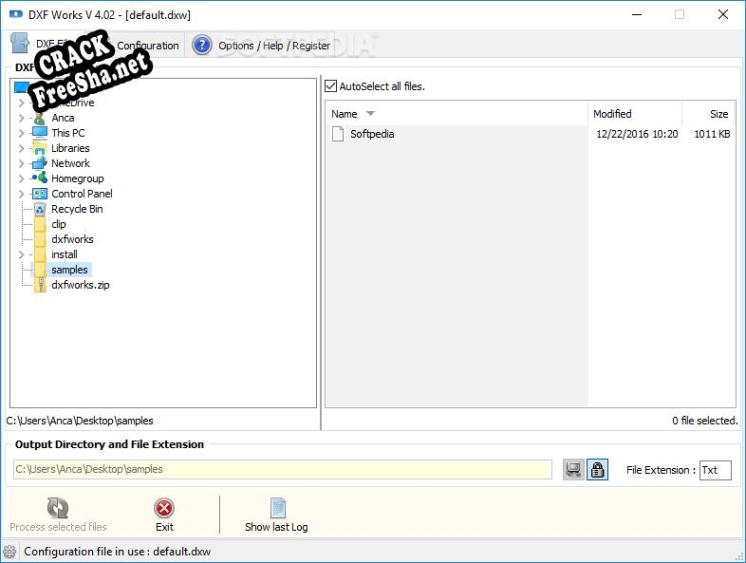Viewport: 746px width, 563px height.
Task: Open Show last Log document icon
Action: (277, 508)
